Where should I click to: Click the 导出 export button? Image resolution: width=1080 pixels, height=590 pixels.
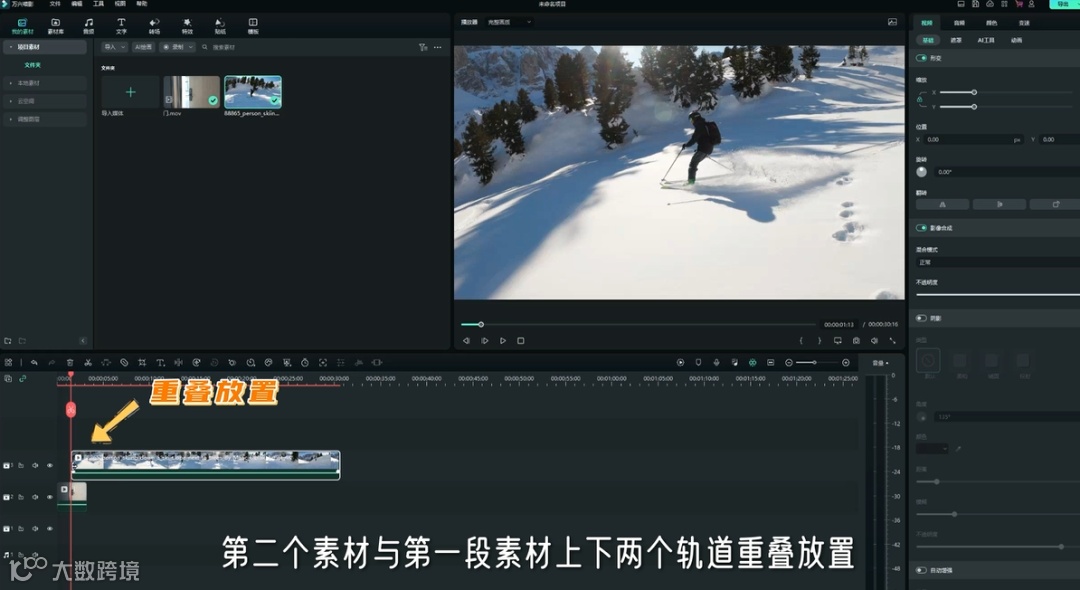point(1063,4)
